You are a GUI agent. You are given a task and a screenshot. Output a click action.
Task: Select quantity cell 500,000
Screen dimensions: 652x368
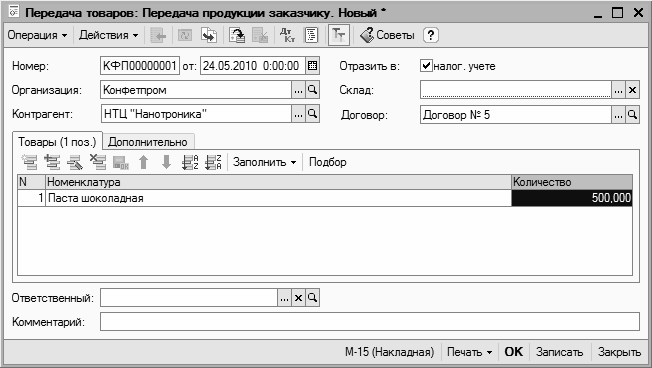[x=572, y=198]
